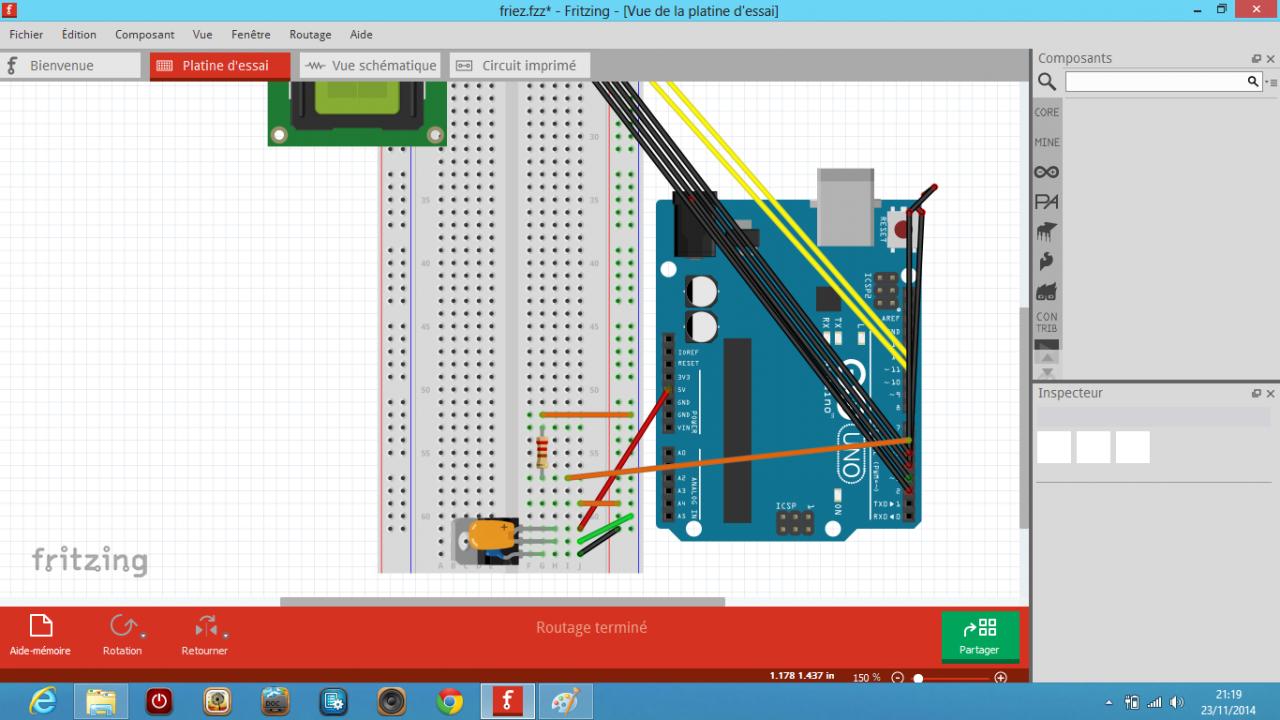Open Internet Explorer from the taskbar
Screen dimensions: 1280x720
[x=43, y=702]
